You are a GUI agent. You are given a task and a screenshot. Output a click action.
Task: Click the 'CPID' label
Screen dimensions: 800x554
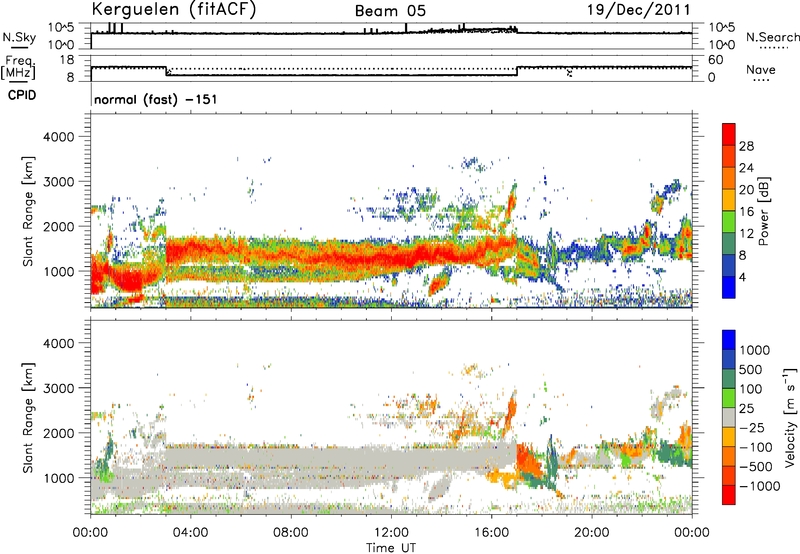pyautogui.click(x=22, y=95)
